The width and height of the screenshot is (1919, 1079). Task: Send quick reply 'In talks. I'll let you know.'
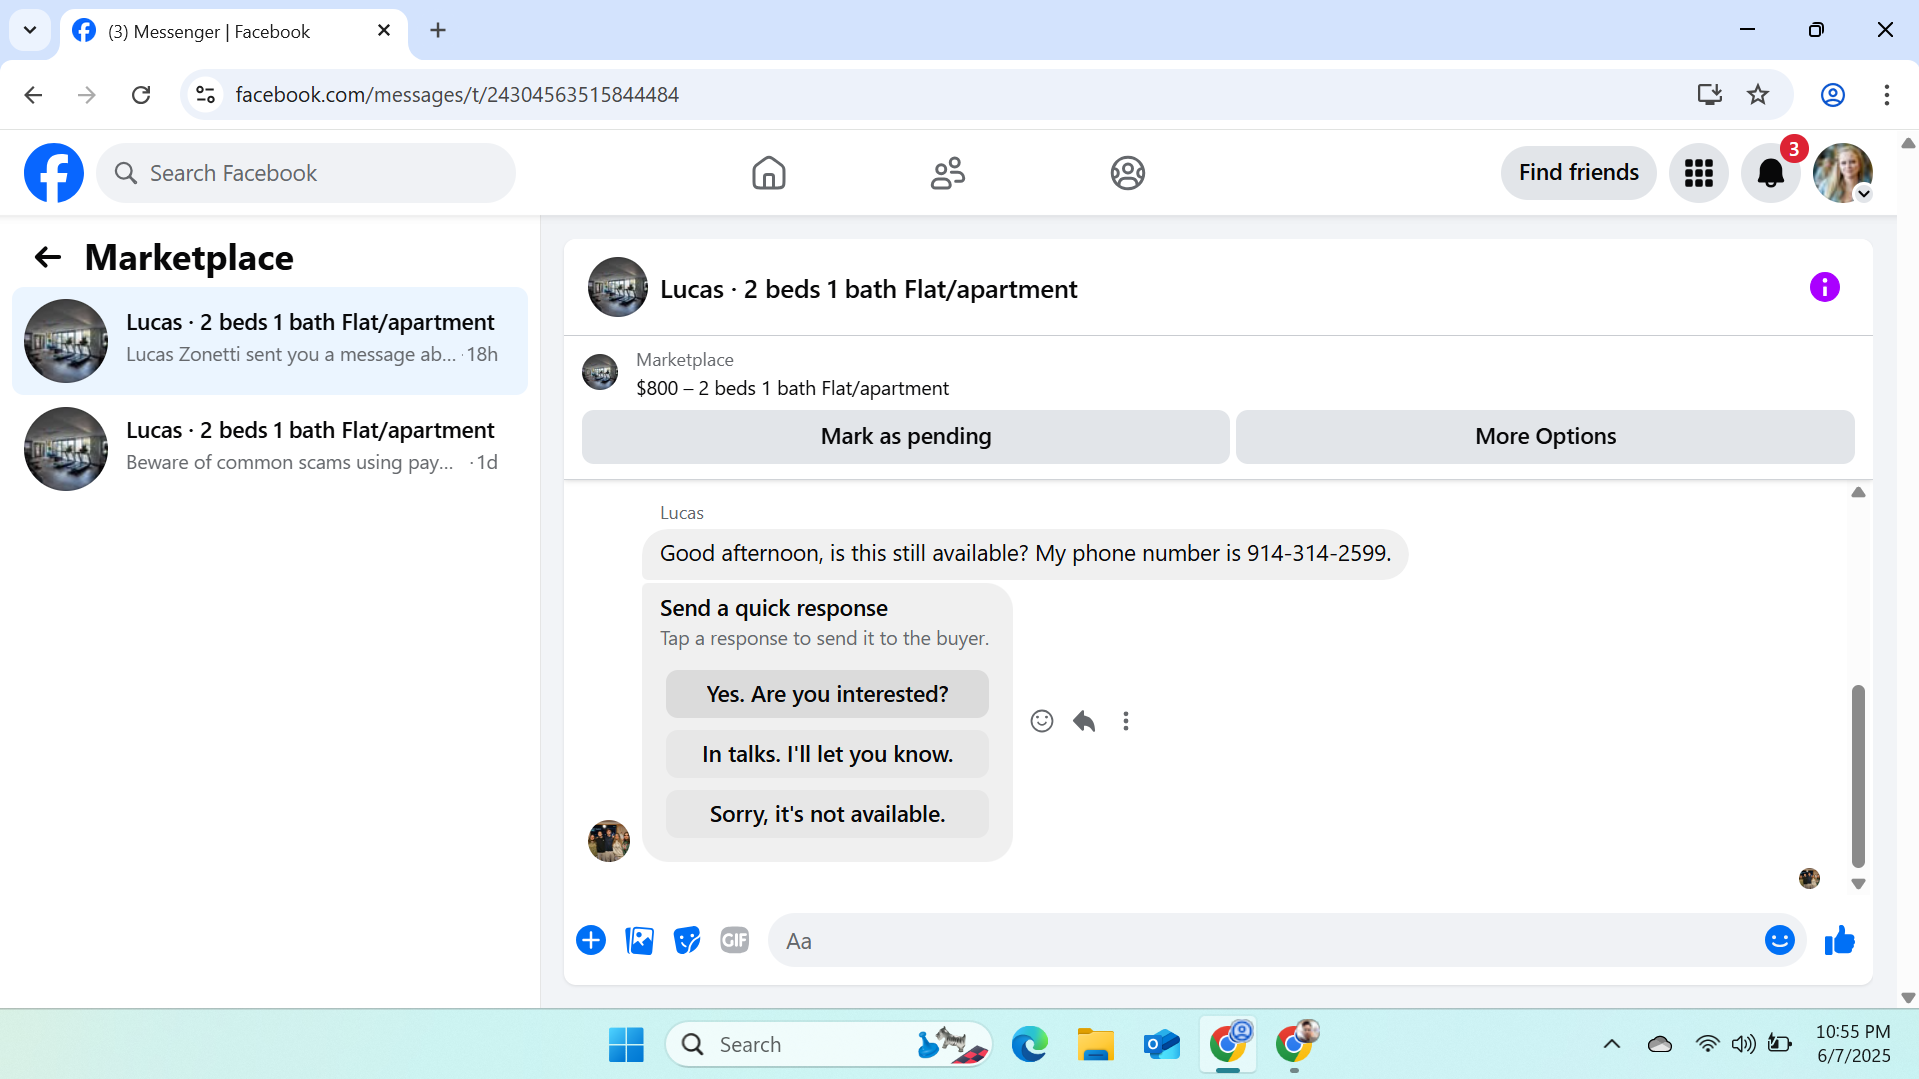pos(827,754)
